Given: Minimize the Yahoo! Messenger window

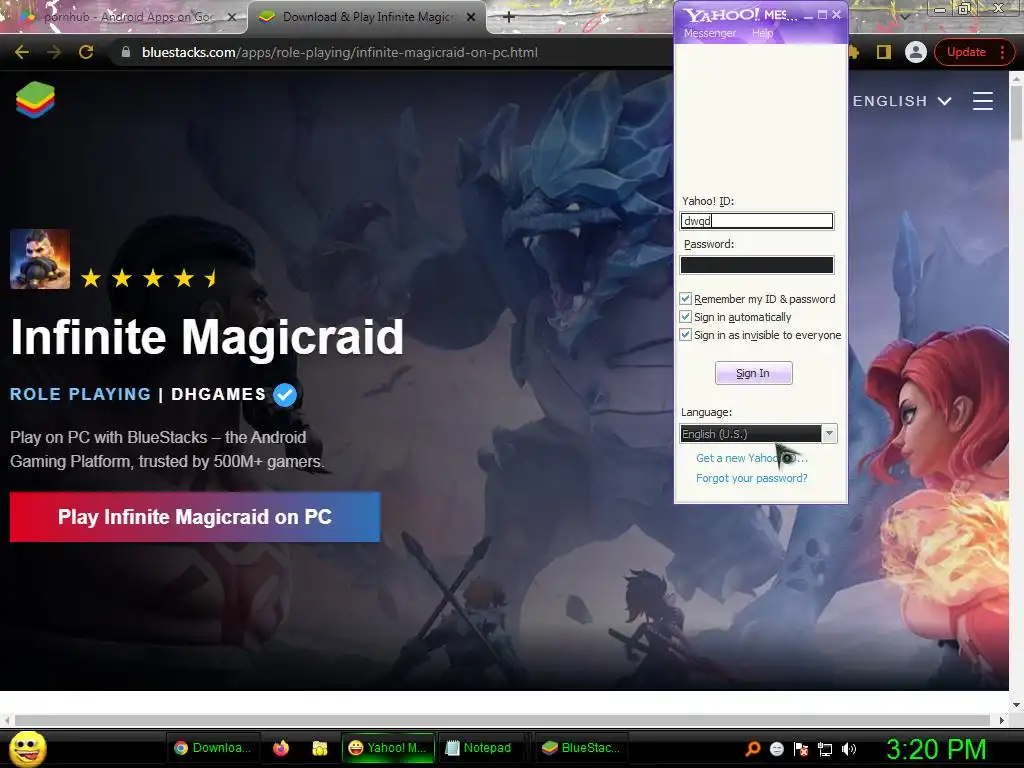Looking at the screenshot, I should point(808,15).
